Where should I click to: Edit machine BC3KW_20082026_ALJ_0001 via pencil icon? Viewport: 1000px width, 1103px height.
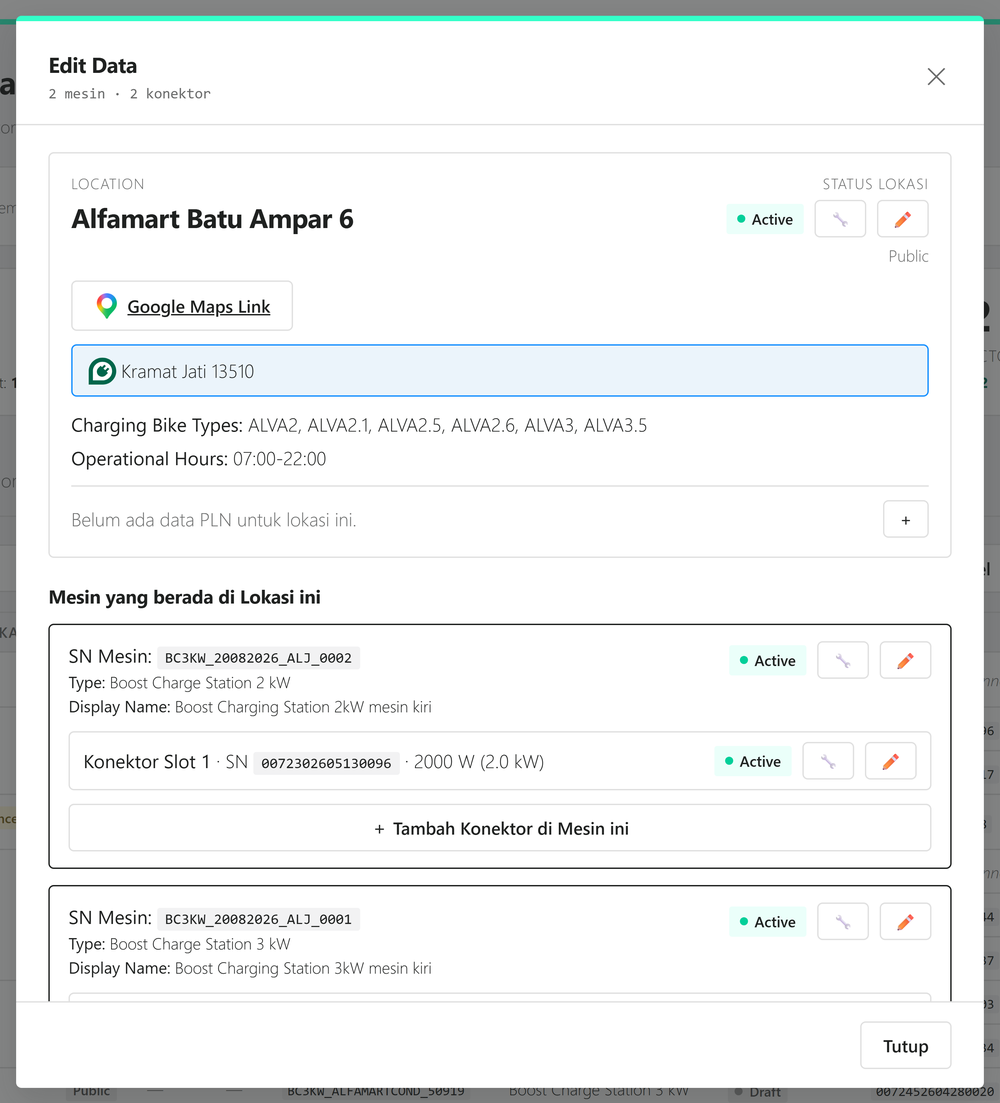click(905, 921)
